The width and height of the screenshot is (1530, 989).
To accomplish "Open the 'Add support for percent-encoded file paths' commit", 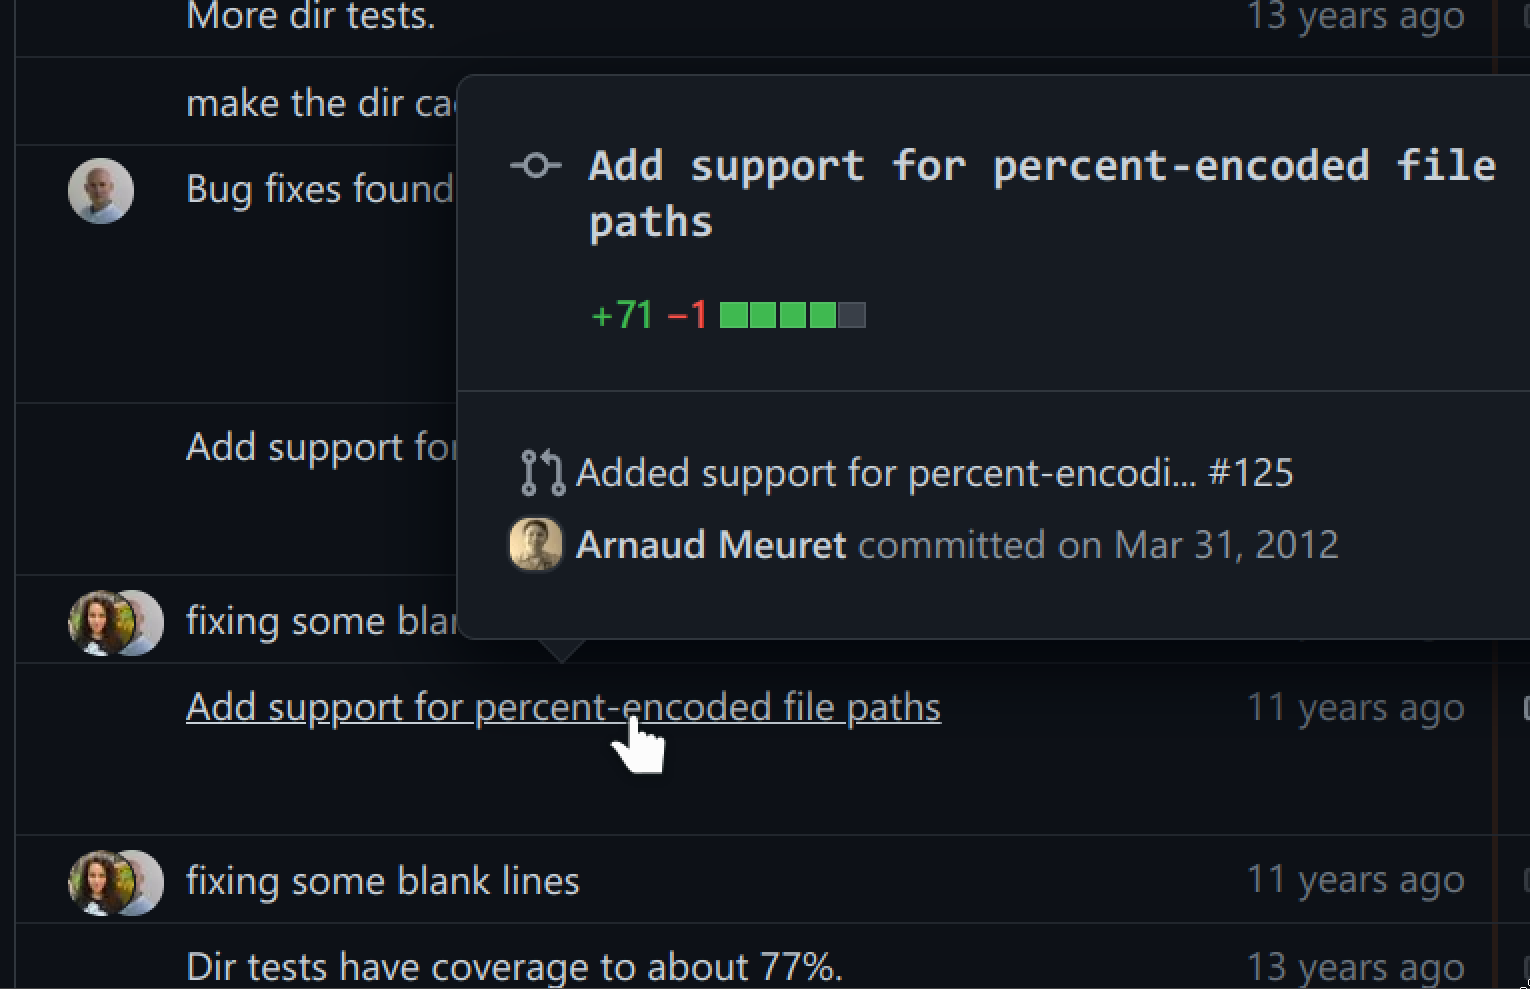I will click(563, 707).
